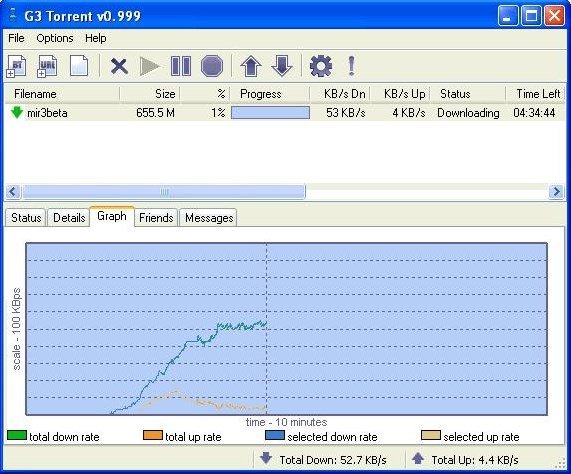Switch to the Details tab

coord(69,218)
